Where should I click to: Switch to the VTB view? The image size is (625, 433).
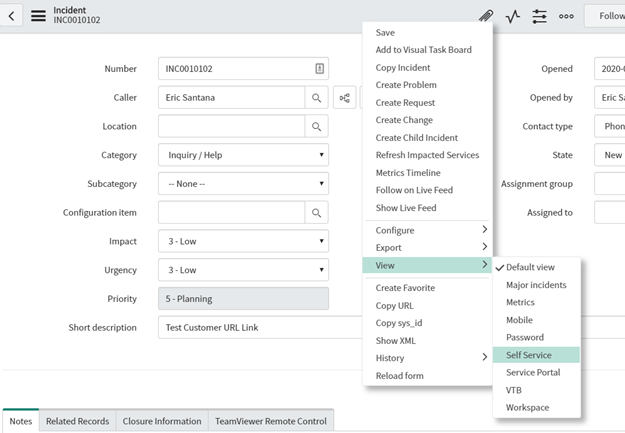537,390
